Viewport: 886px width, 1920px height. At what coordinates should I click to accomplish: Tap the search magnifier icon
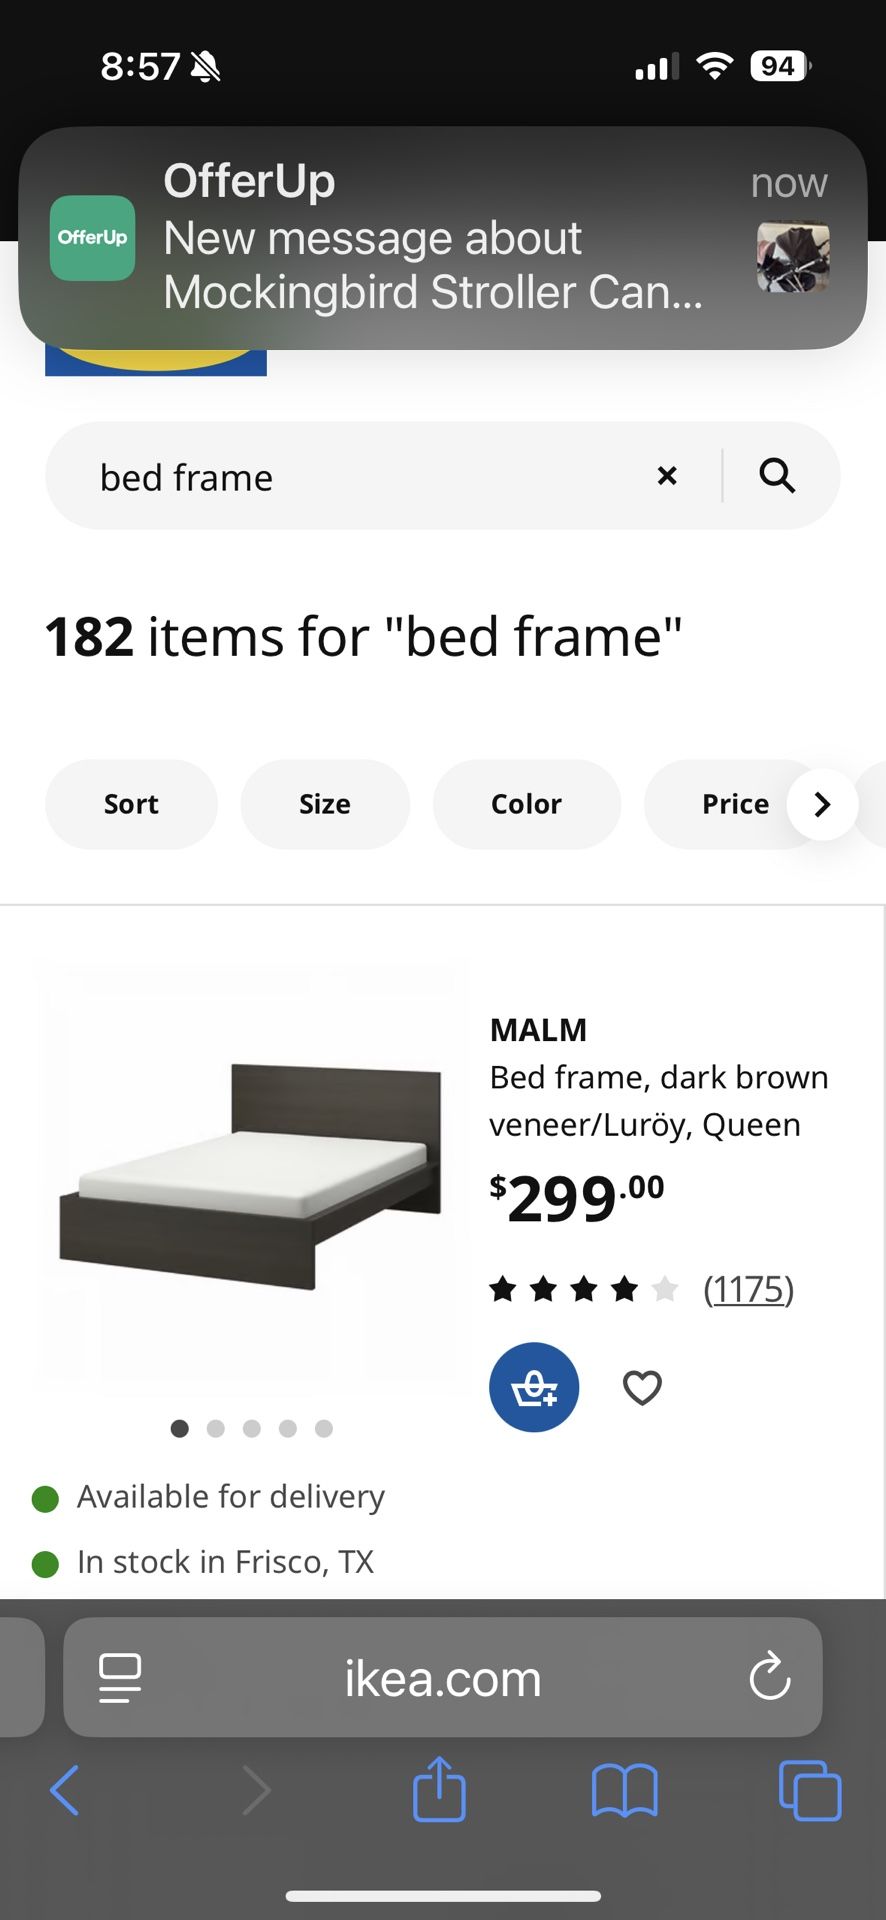coord(777,476)
